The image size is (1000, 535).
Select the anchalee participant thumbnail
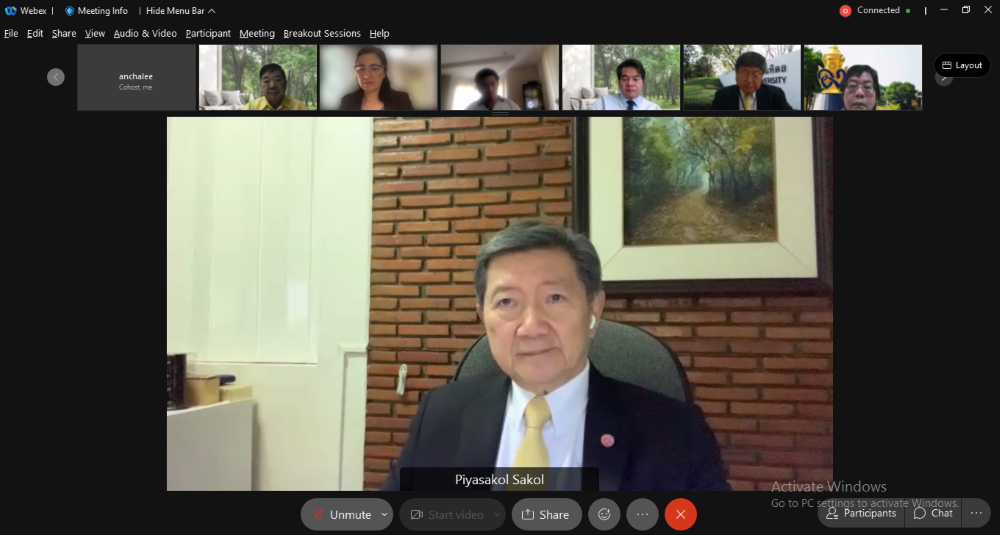[x=136, y=78]
